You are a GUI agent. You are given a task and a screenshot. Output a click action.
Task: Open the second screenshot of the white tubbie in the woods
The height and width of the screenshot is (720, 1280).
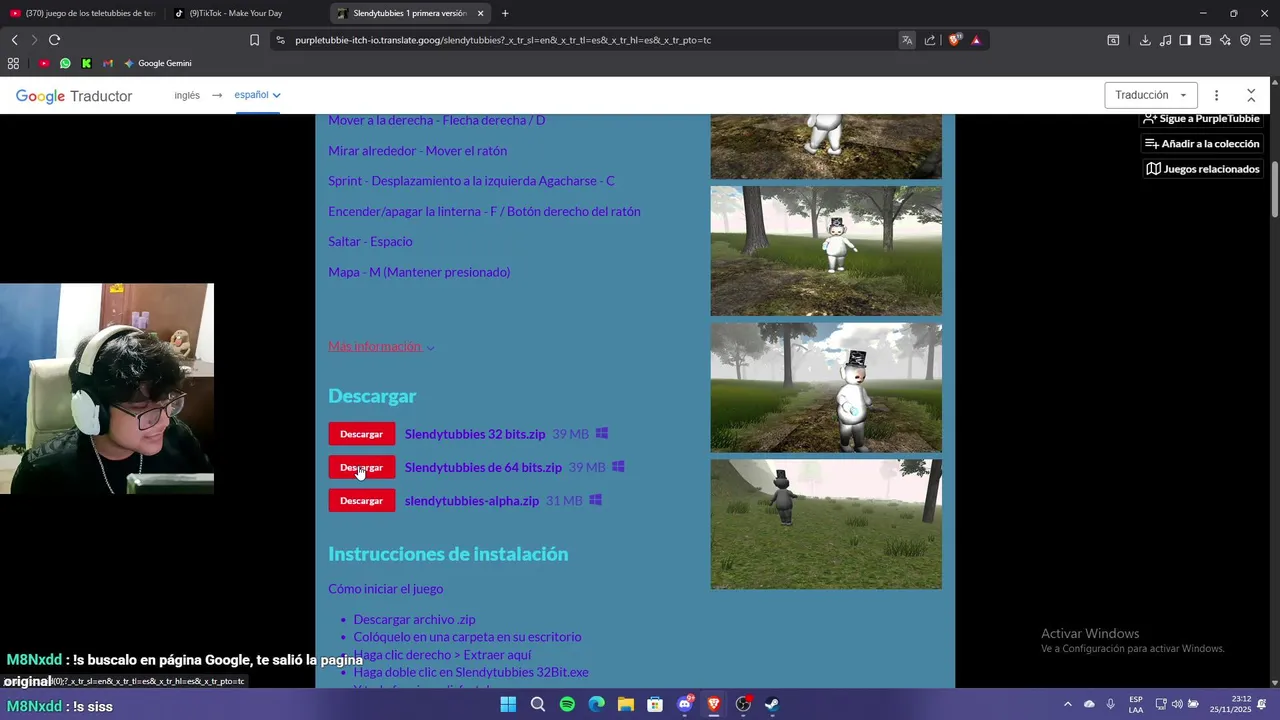826,251
